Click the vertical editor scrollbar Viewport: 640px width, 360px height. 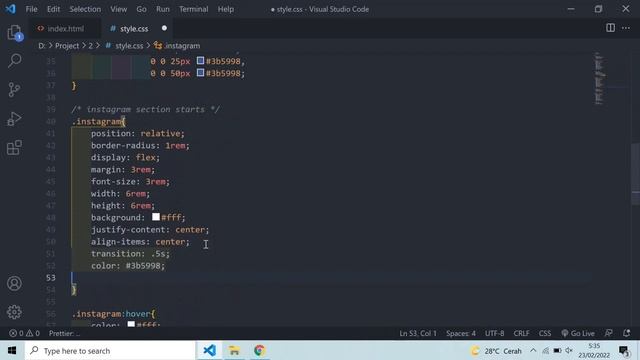pos(636,174)
